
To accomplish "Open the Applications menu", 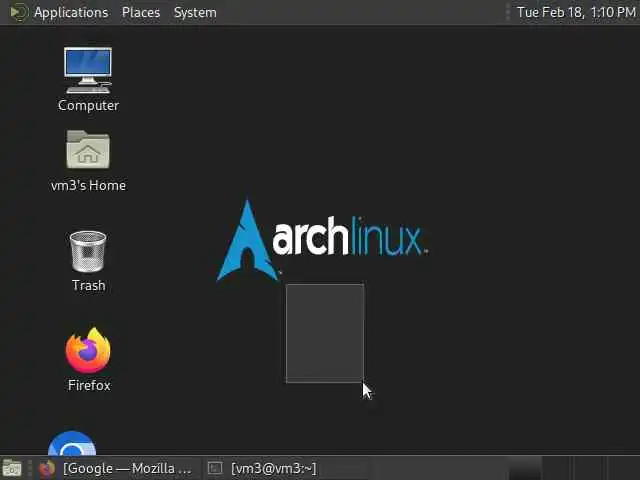I will 71,12.
